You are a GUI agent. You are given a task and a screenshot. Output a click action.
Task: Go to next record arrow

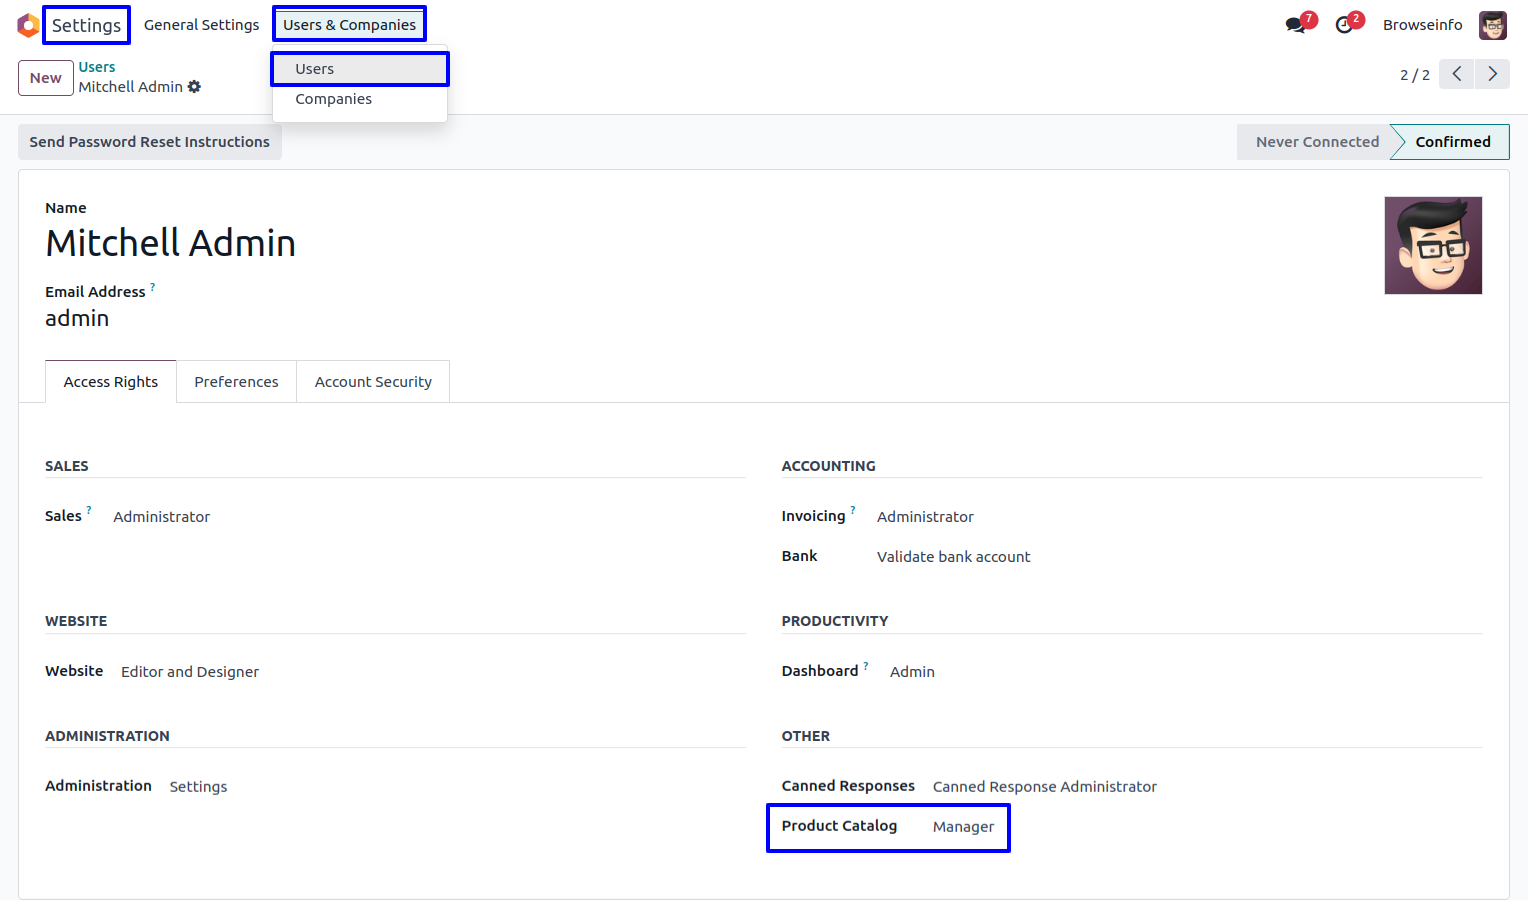pyautogui.click(x=1492, y=74)
